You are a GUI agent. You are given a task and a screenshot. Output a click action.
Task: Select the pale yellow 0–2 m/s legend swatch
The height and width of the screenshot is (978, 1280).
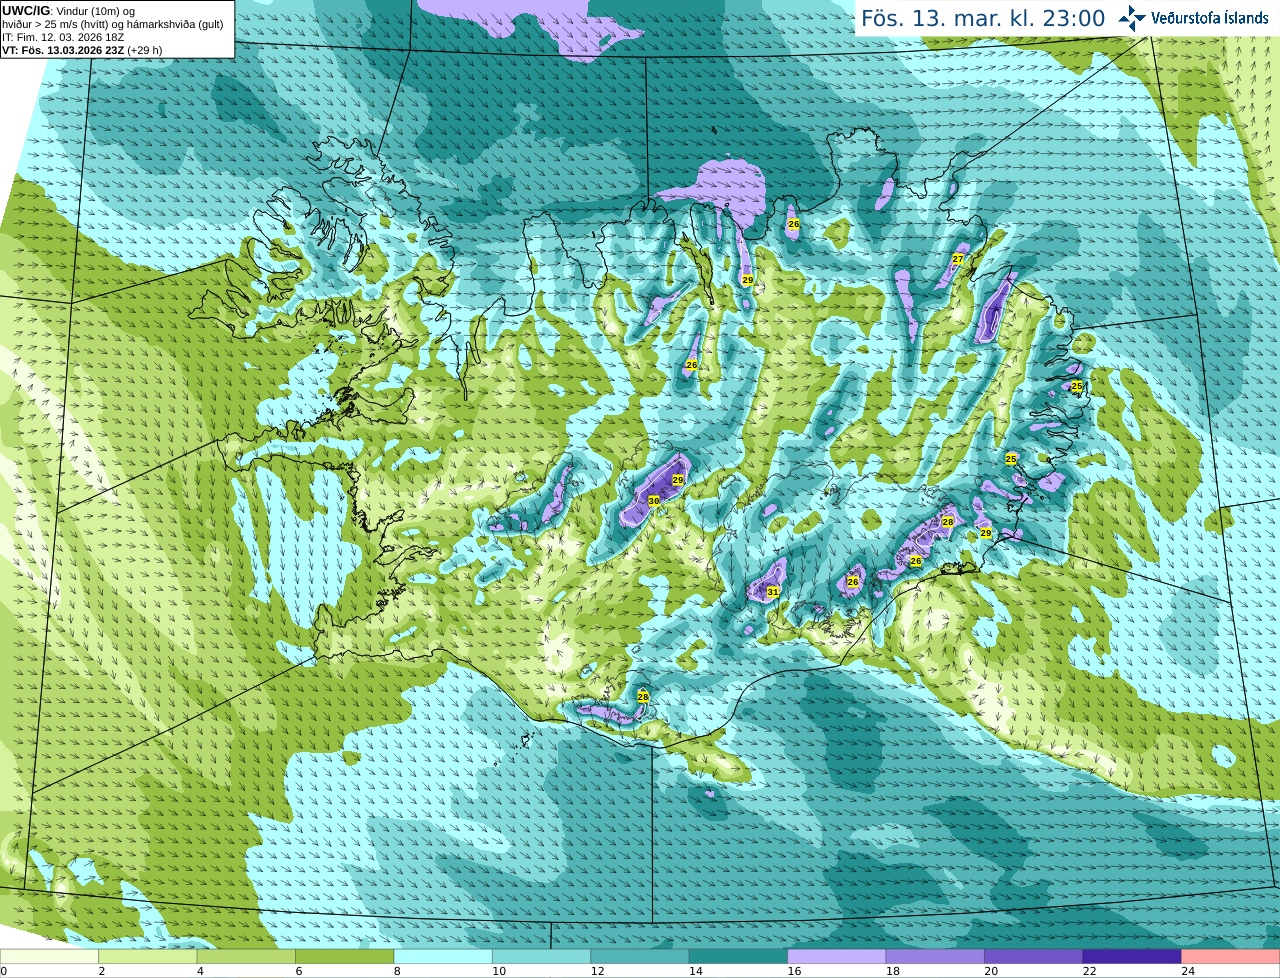(50, 956)
